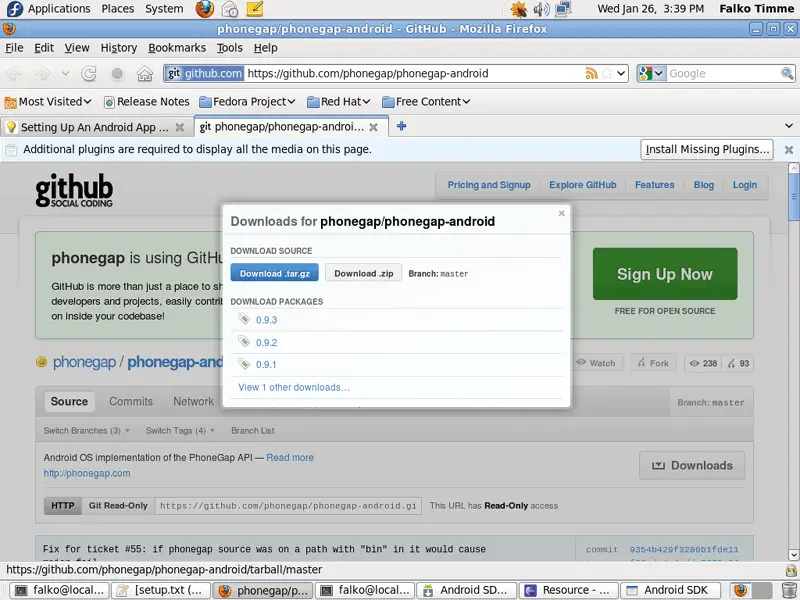The image size is (800, 600).
Task: Go forward with the Forward arrow
Action: point(43,74)
